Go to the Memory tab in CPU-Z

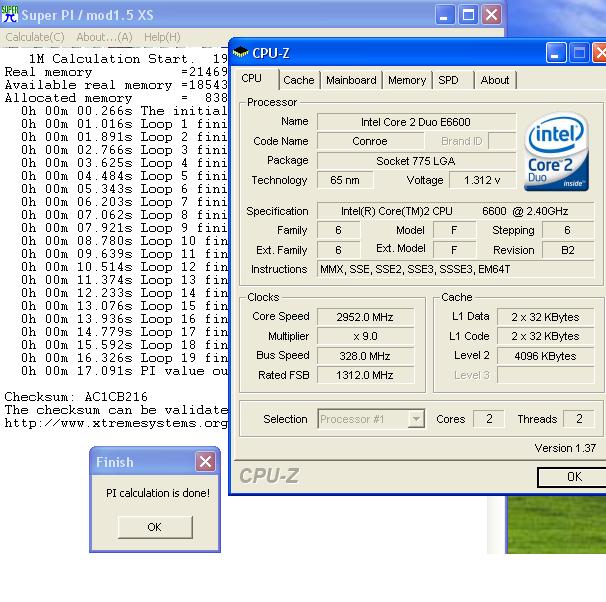pos(407,80)
